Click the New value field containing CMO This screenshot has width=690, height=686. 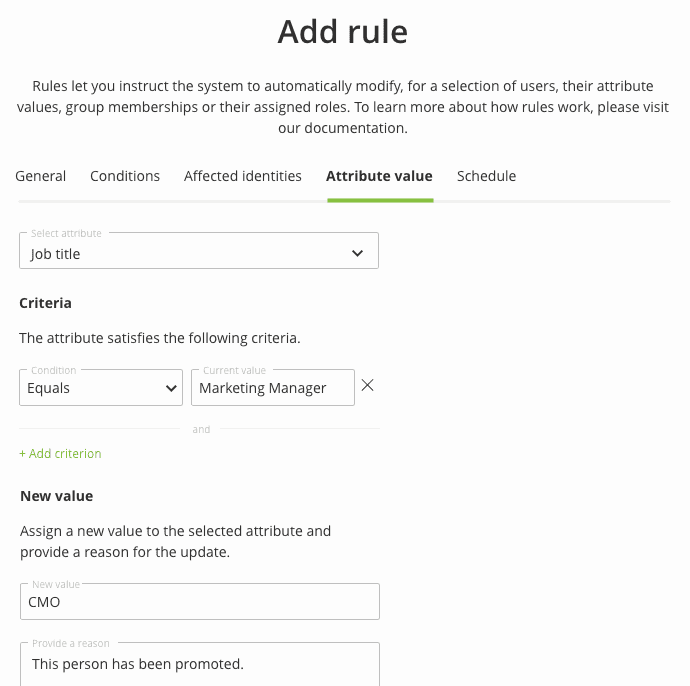click(x=199, y=602)
